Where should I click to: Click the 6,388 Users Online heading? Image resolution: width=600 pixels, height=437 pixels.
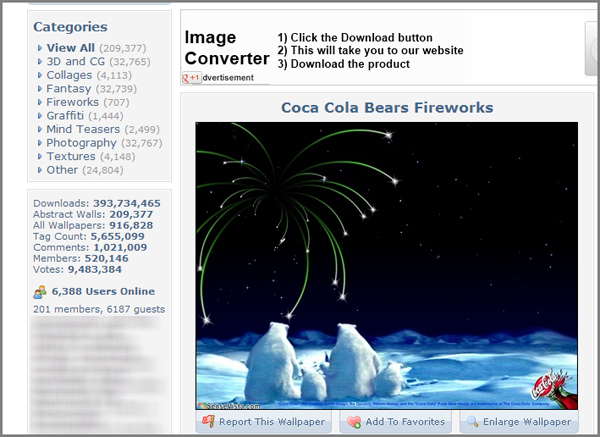click(103, 291)
